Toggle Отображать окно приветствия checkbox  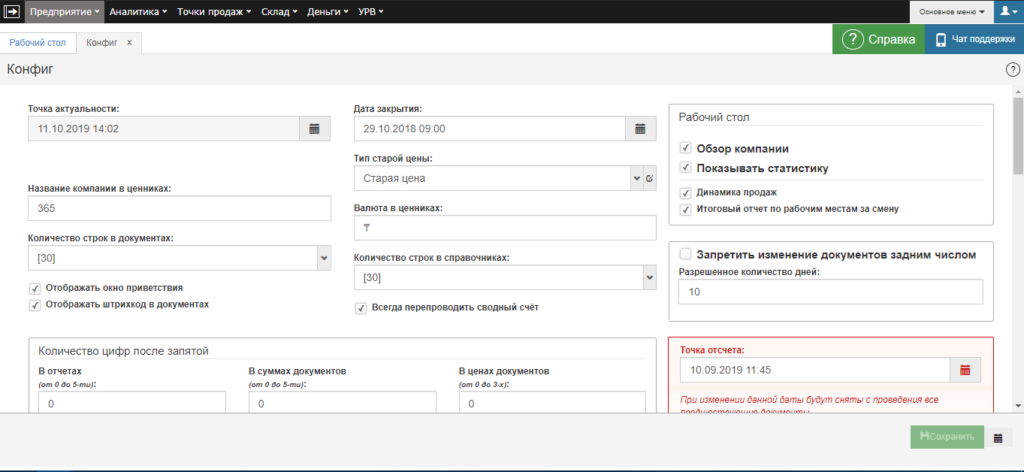click(x=35, y=288)
